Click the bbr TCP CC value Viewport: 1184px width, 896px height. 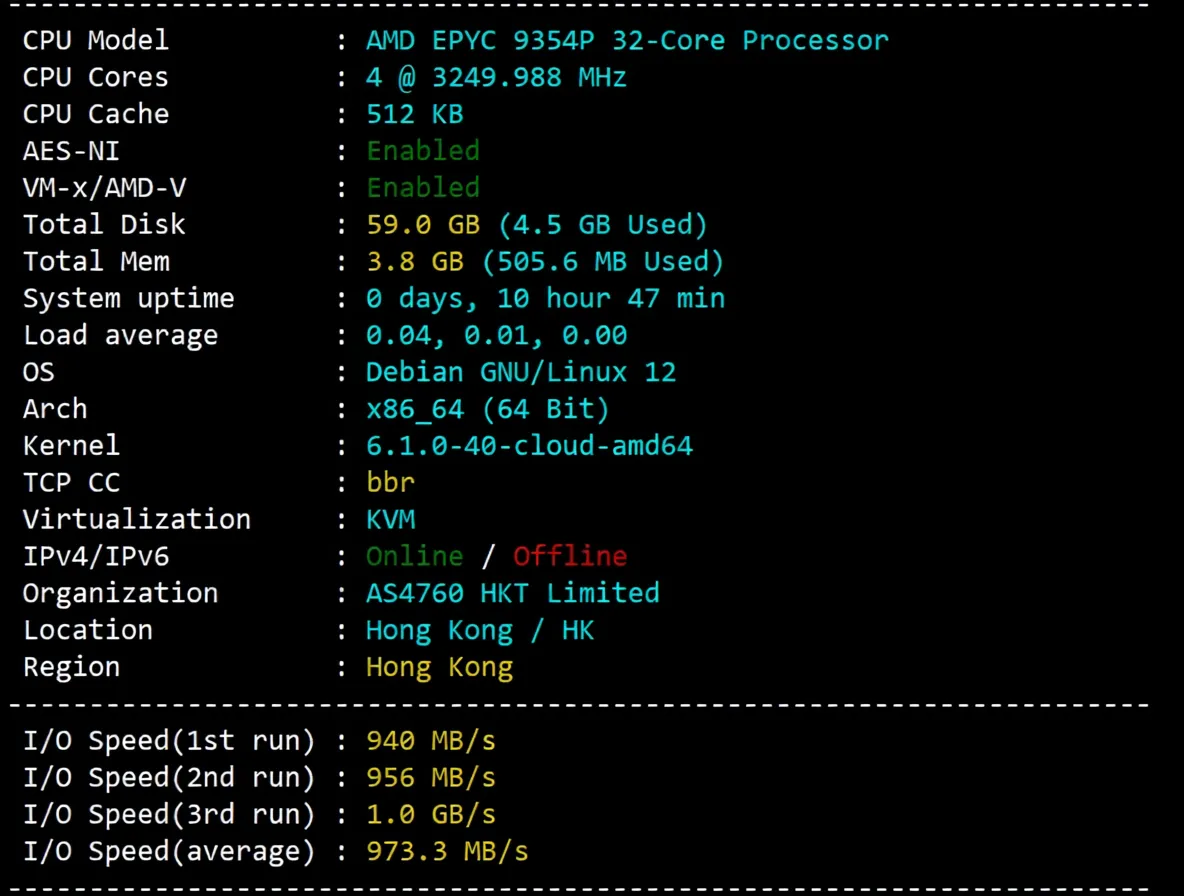(x=390, y=482)
